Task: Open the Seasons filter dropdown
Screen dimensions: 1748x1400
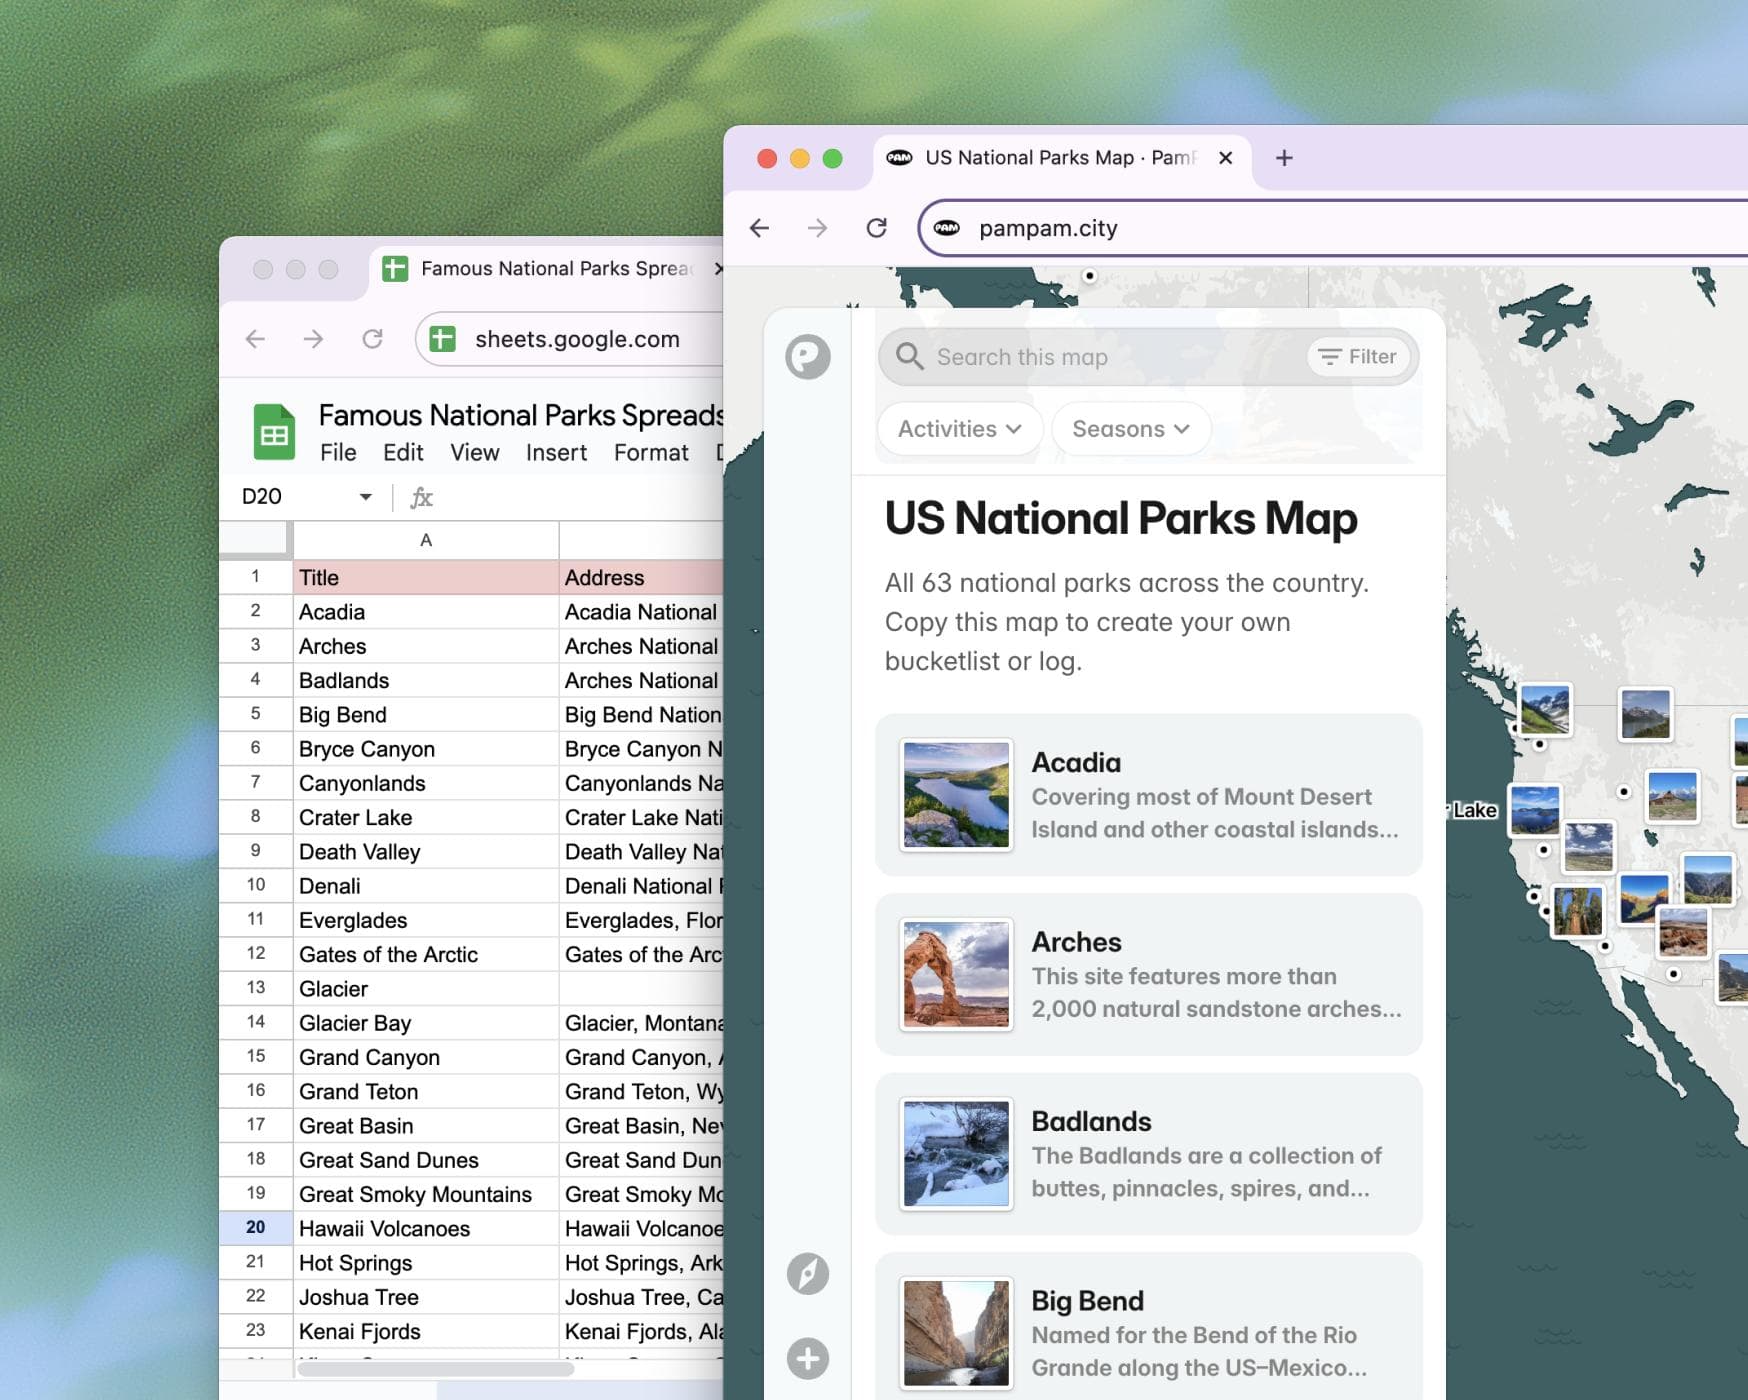Action: [1129, 428]
